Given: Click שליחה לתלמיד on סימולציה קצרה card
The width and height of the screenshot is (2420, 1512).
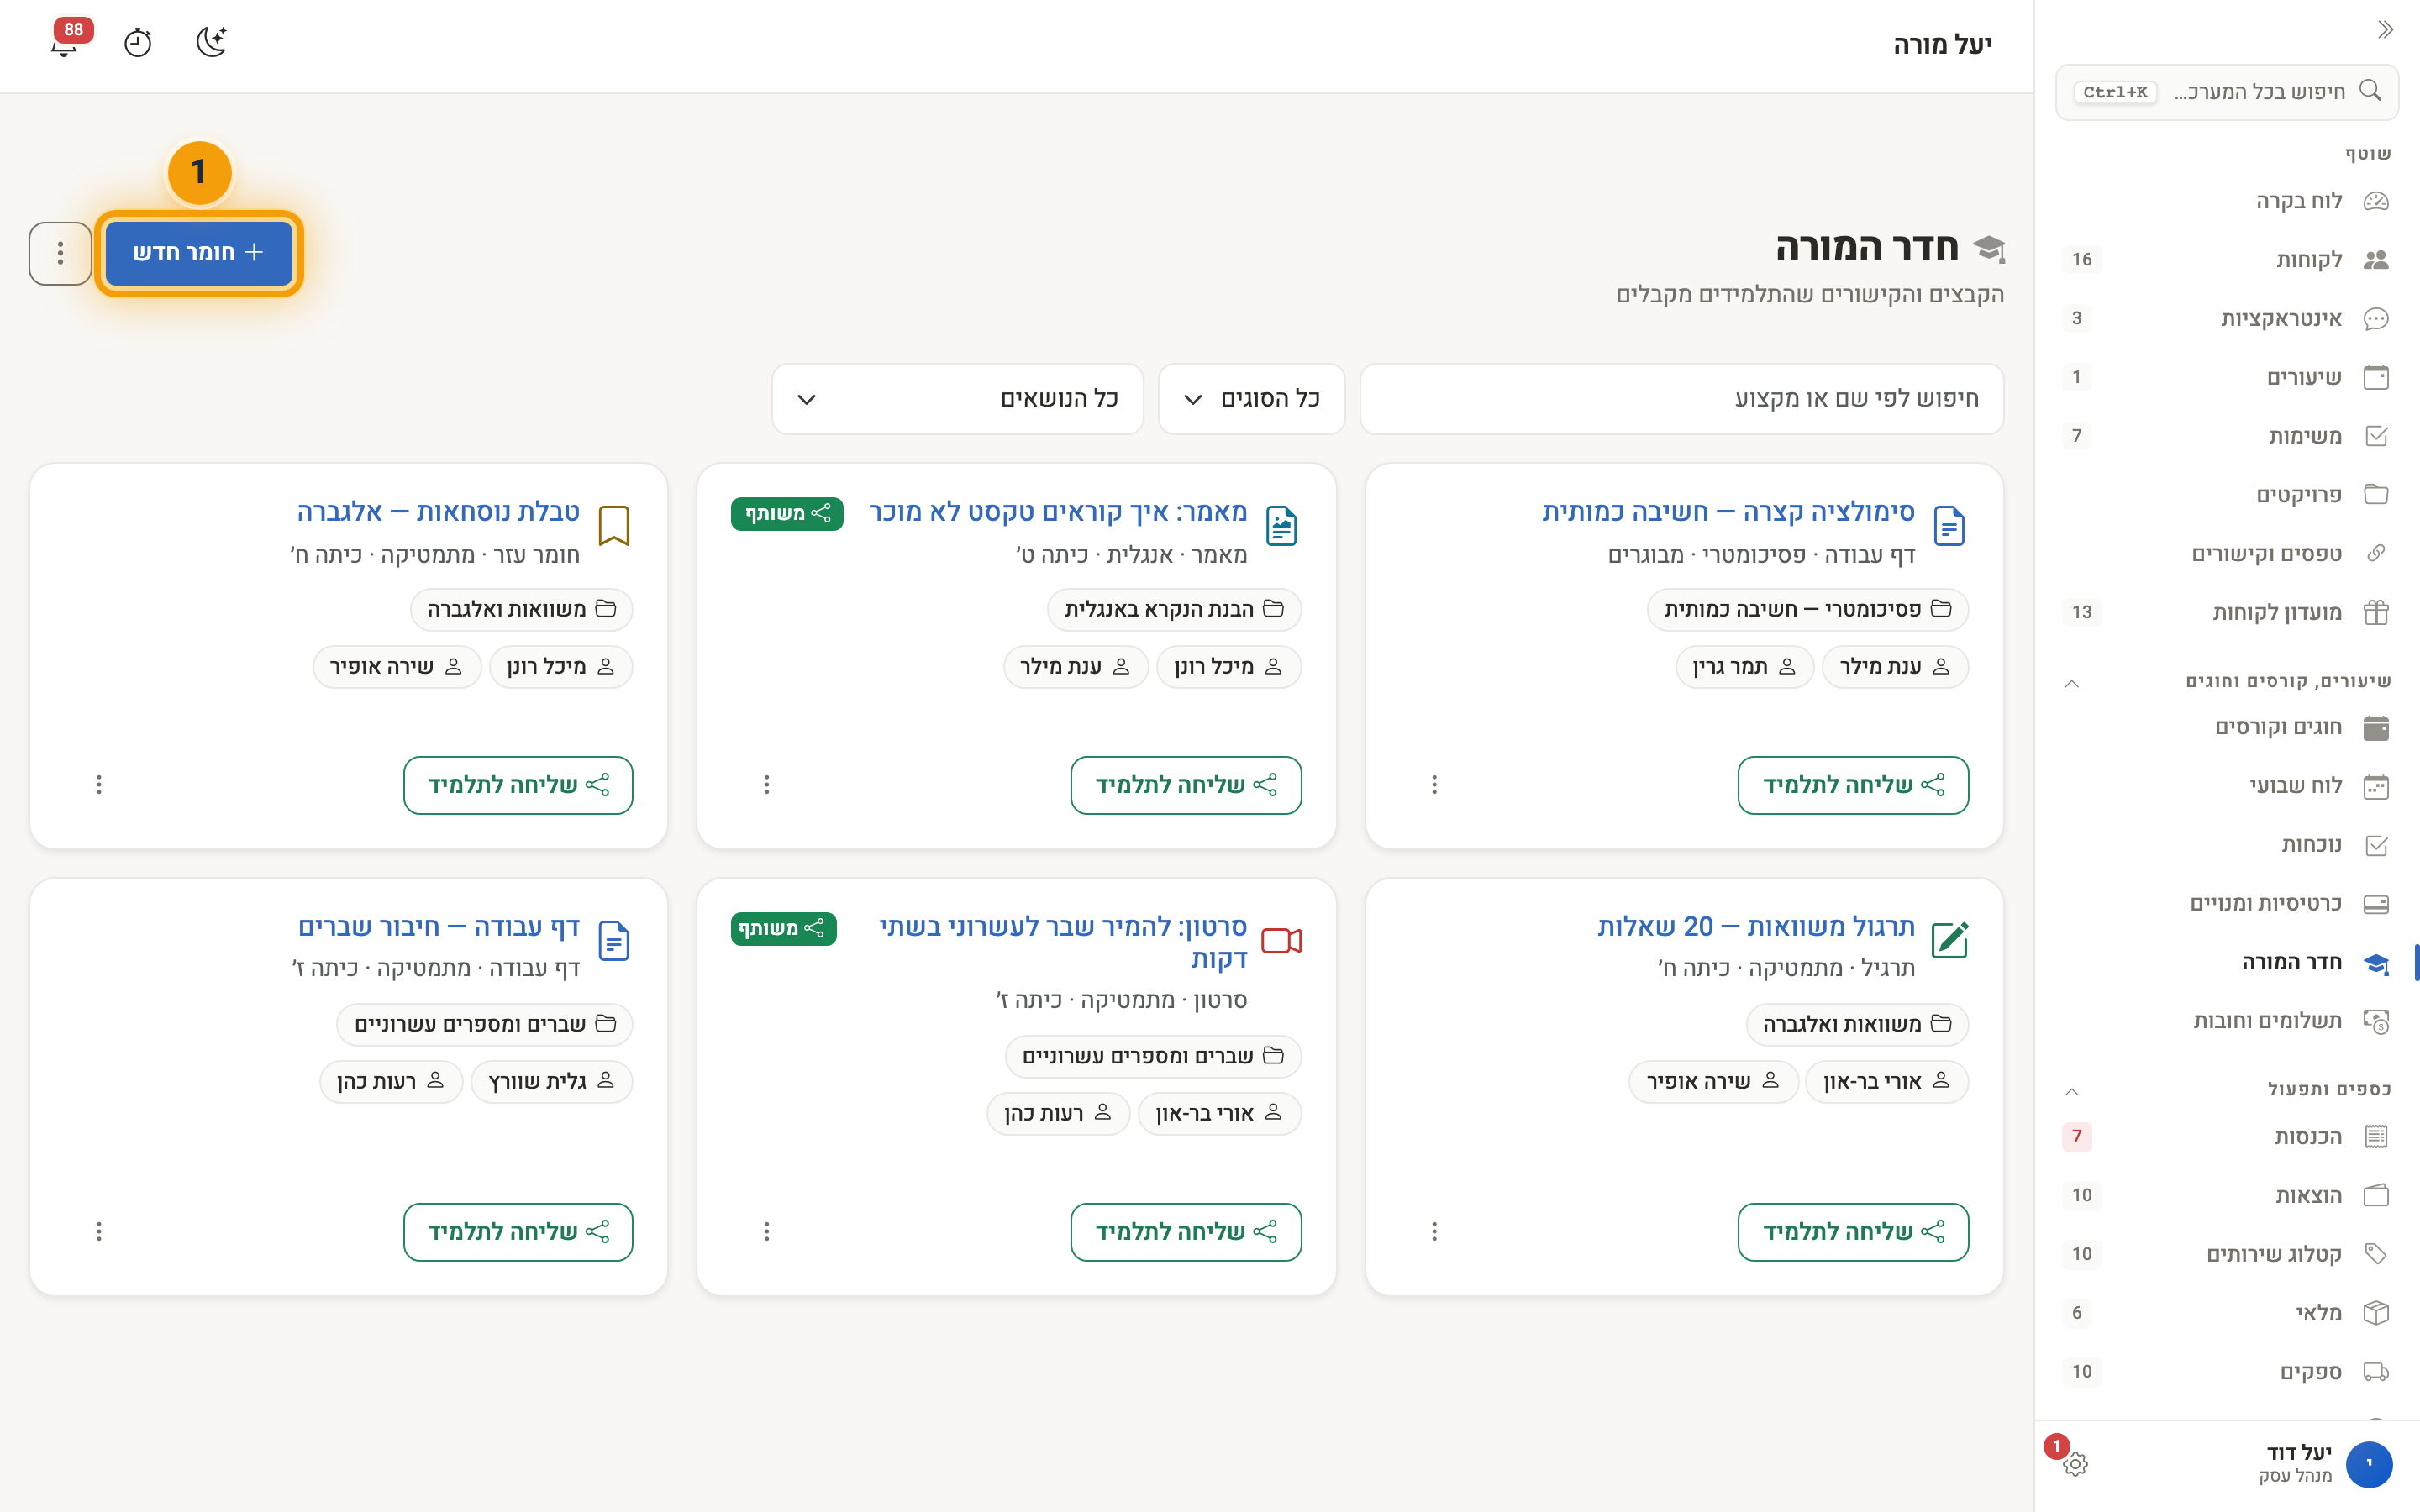Looking at the screenshot, I should 1853,785.
